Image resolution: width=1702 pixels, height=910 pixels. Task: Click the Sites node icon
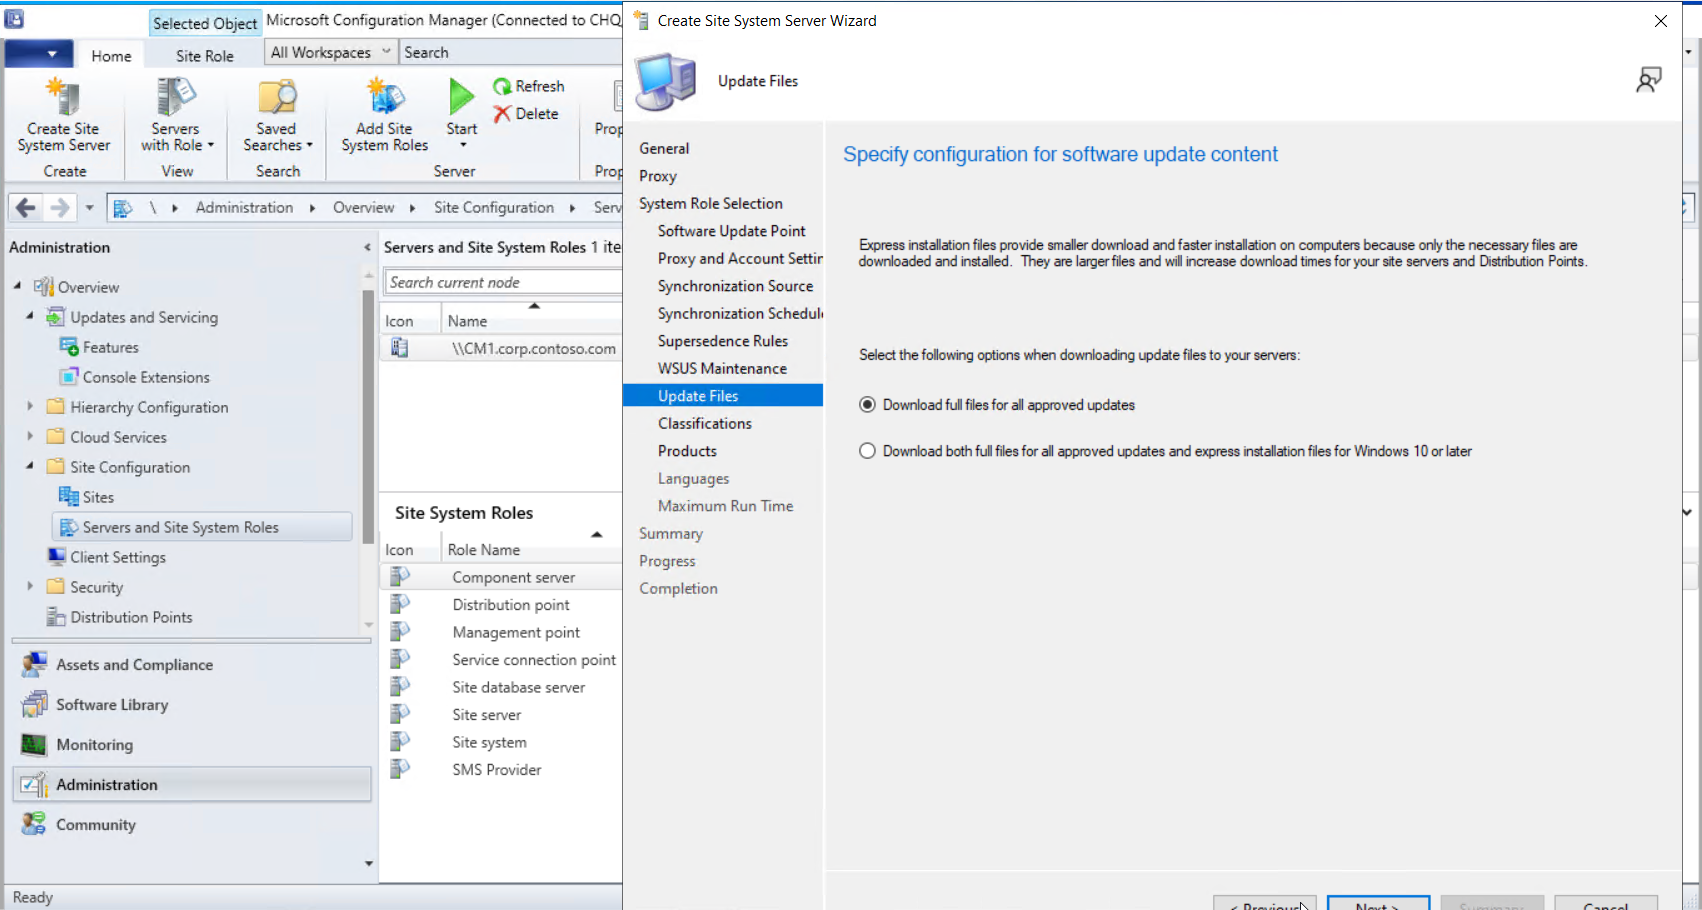[69, 497]
